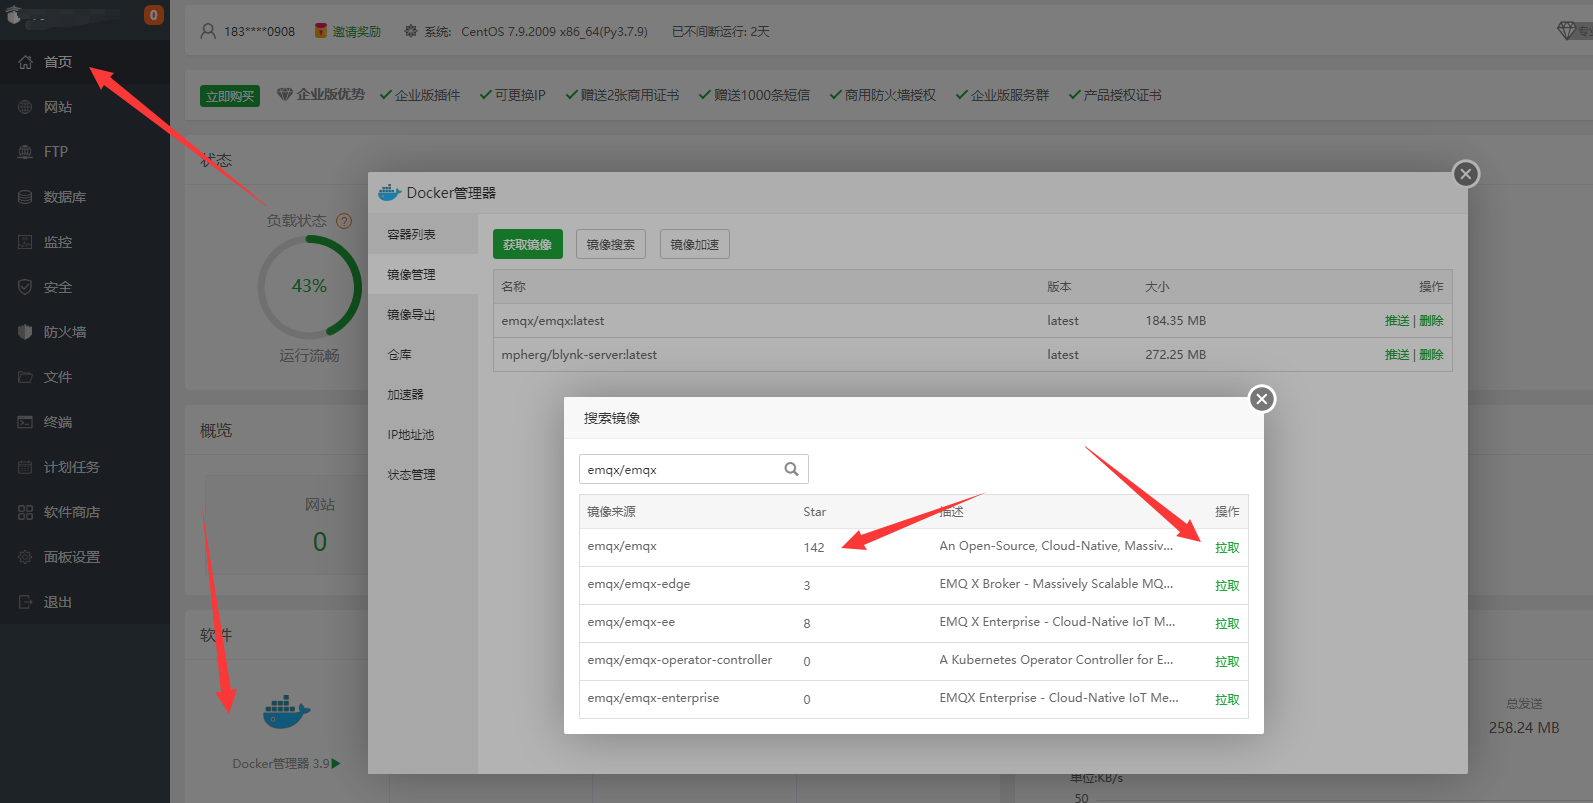The width and height of the screenshot is (1593, 803).
Task: Click the 面板设置 gear icon
Action: coord(25,557)
